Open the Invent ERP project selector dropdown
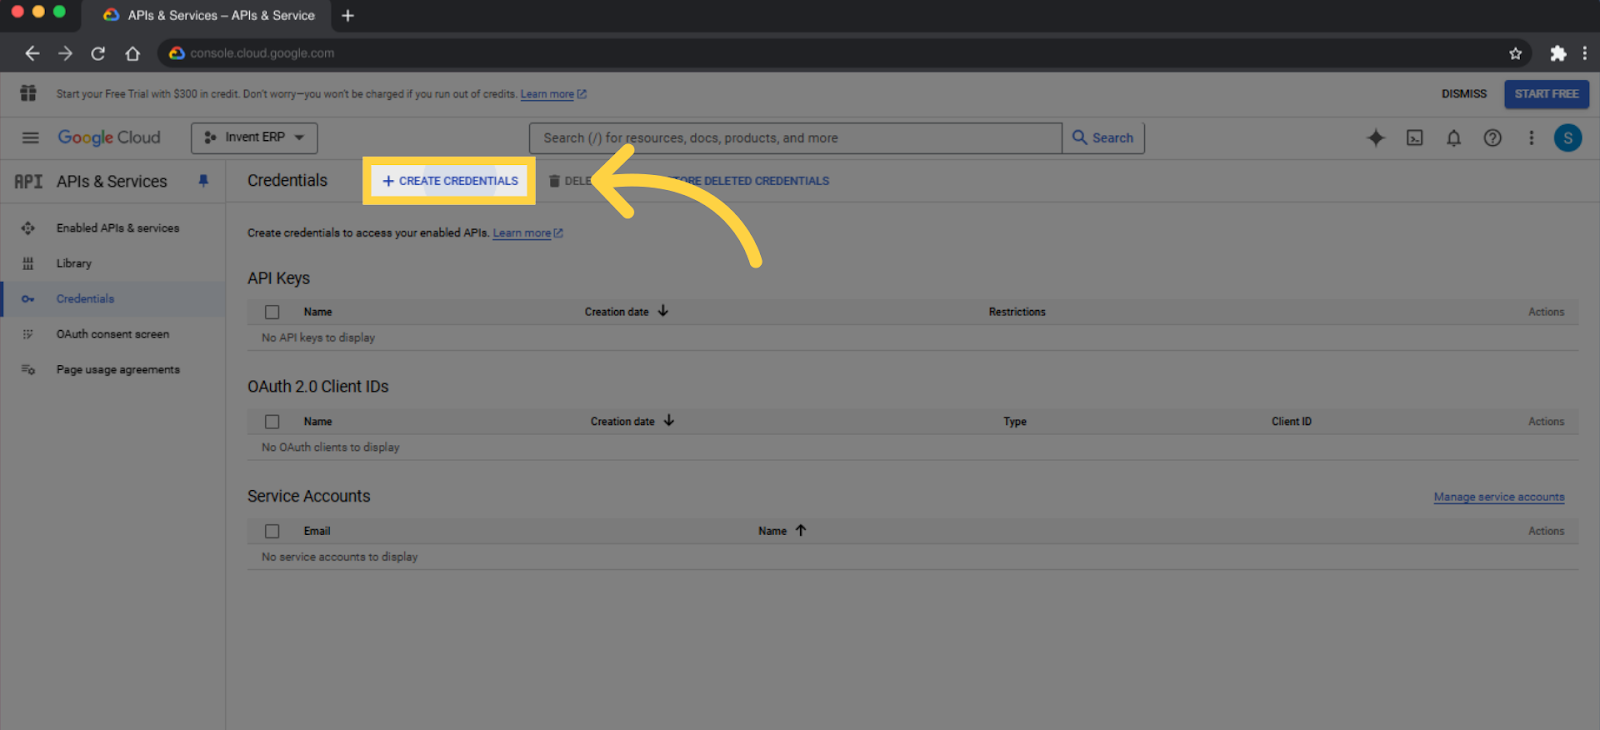 coord(254,138)
